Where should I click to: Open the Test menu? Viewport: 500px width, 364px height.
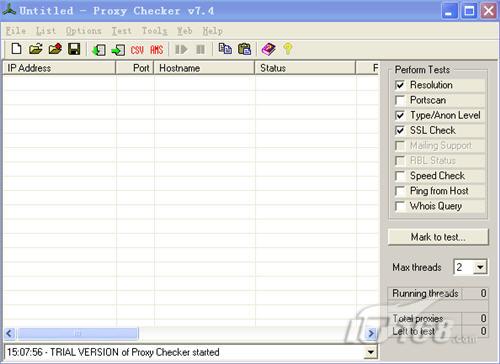point(121,31)
